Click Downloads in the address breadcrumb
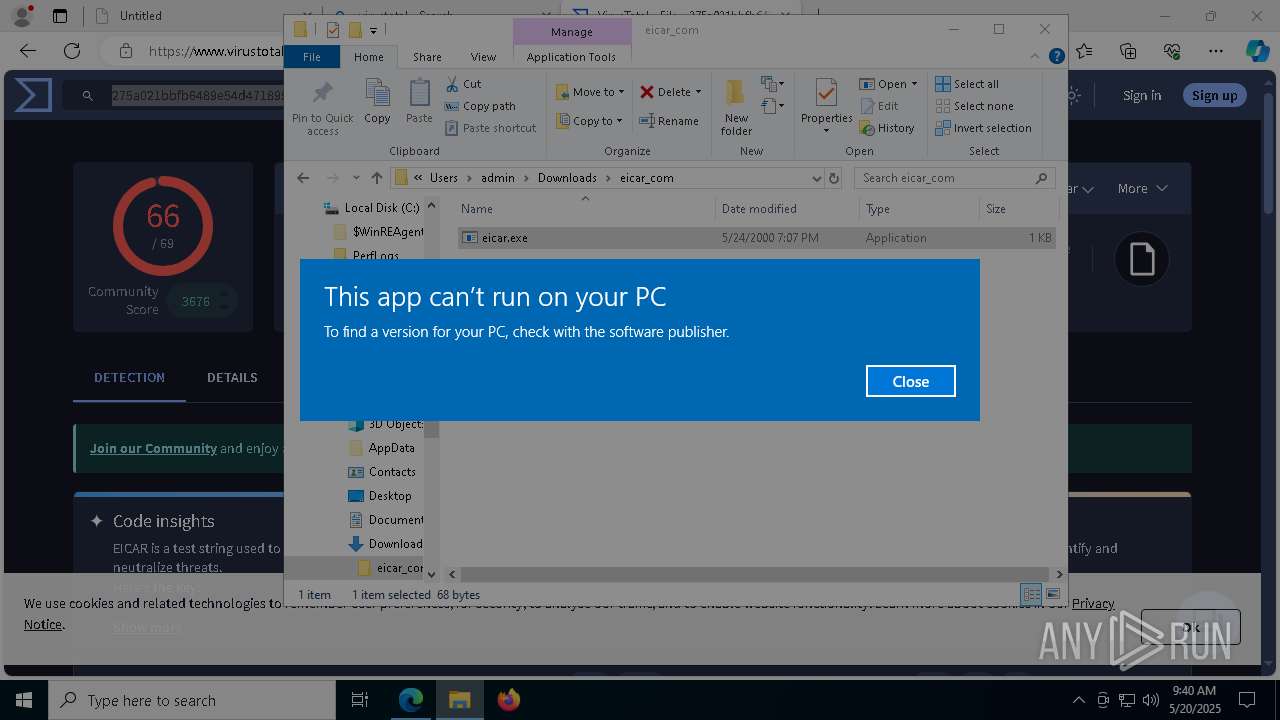Screen dimensions: 1280x720 point(567,178)
